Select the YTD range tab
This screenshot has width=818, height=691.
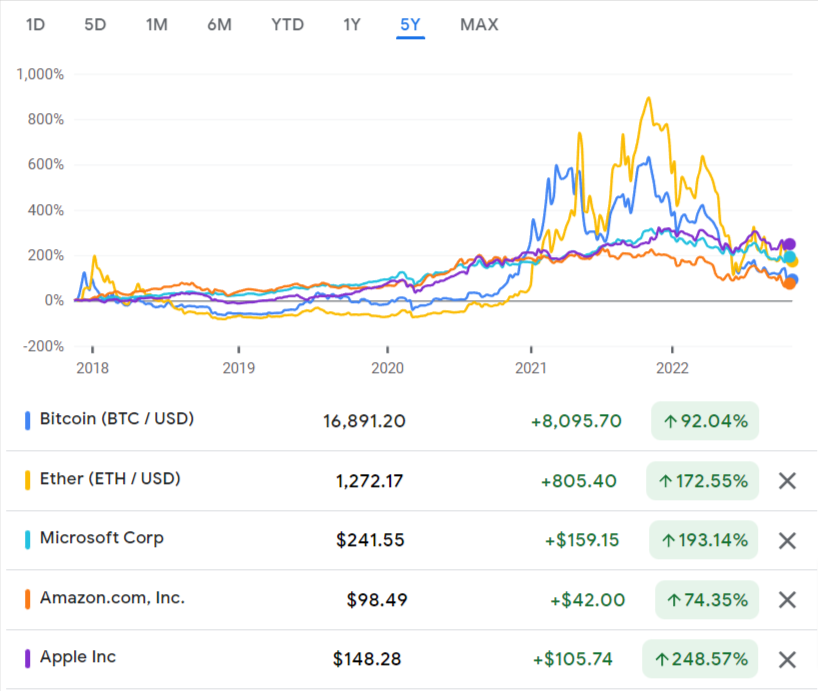pyautogui.click(x=287, y=24)
